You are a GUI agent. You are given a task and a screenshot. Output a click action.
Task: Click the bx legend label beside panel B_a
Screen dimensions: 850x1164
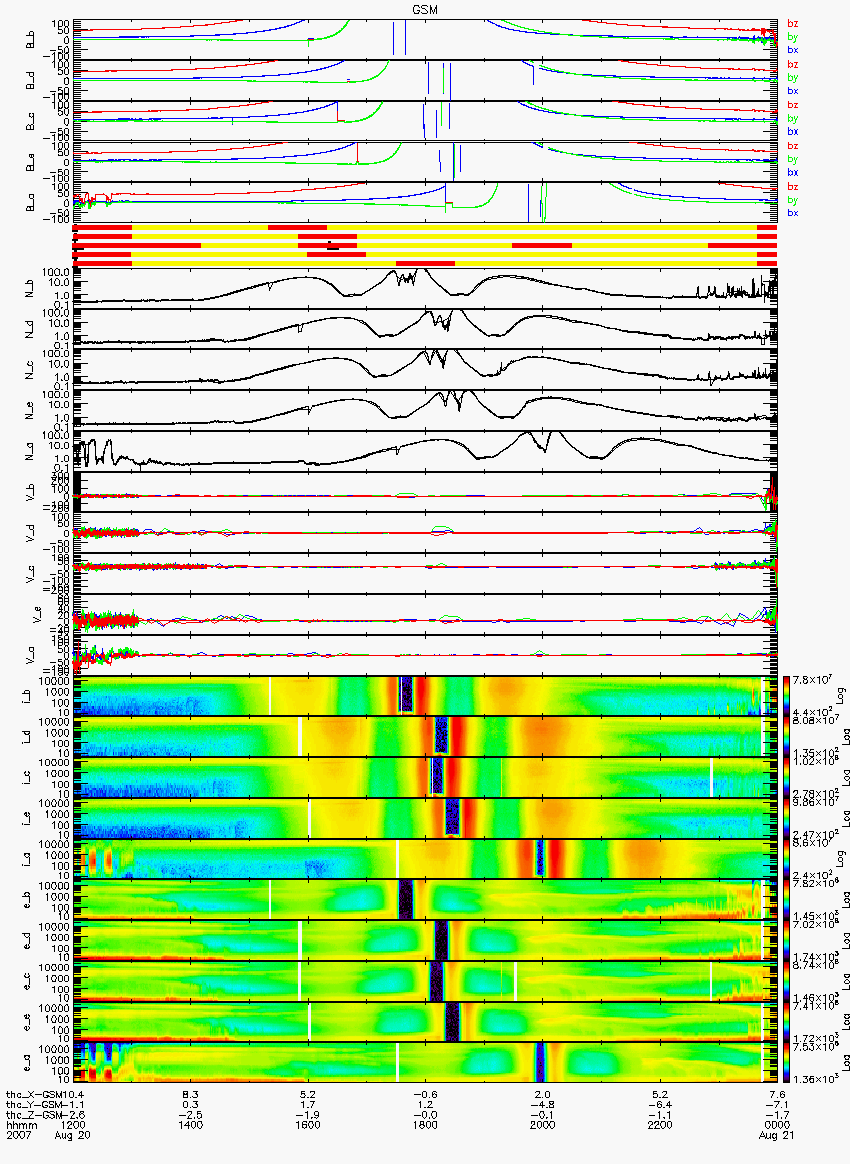coord(793,213)
